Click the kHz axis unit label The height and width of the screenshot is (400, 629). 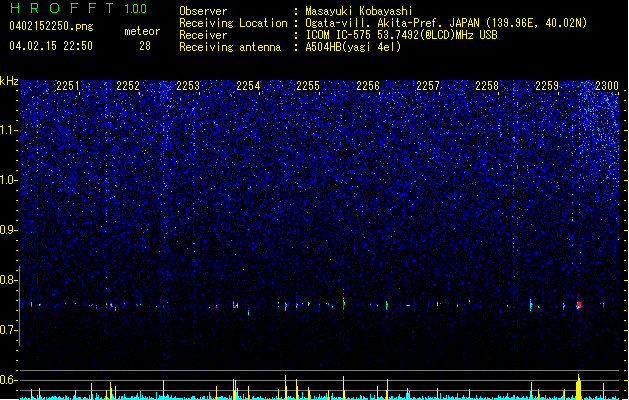point(9,81)
